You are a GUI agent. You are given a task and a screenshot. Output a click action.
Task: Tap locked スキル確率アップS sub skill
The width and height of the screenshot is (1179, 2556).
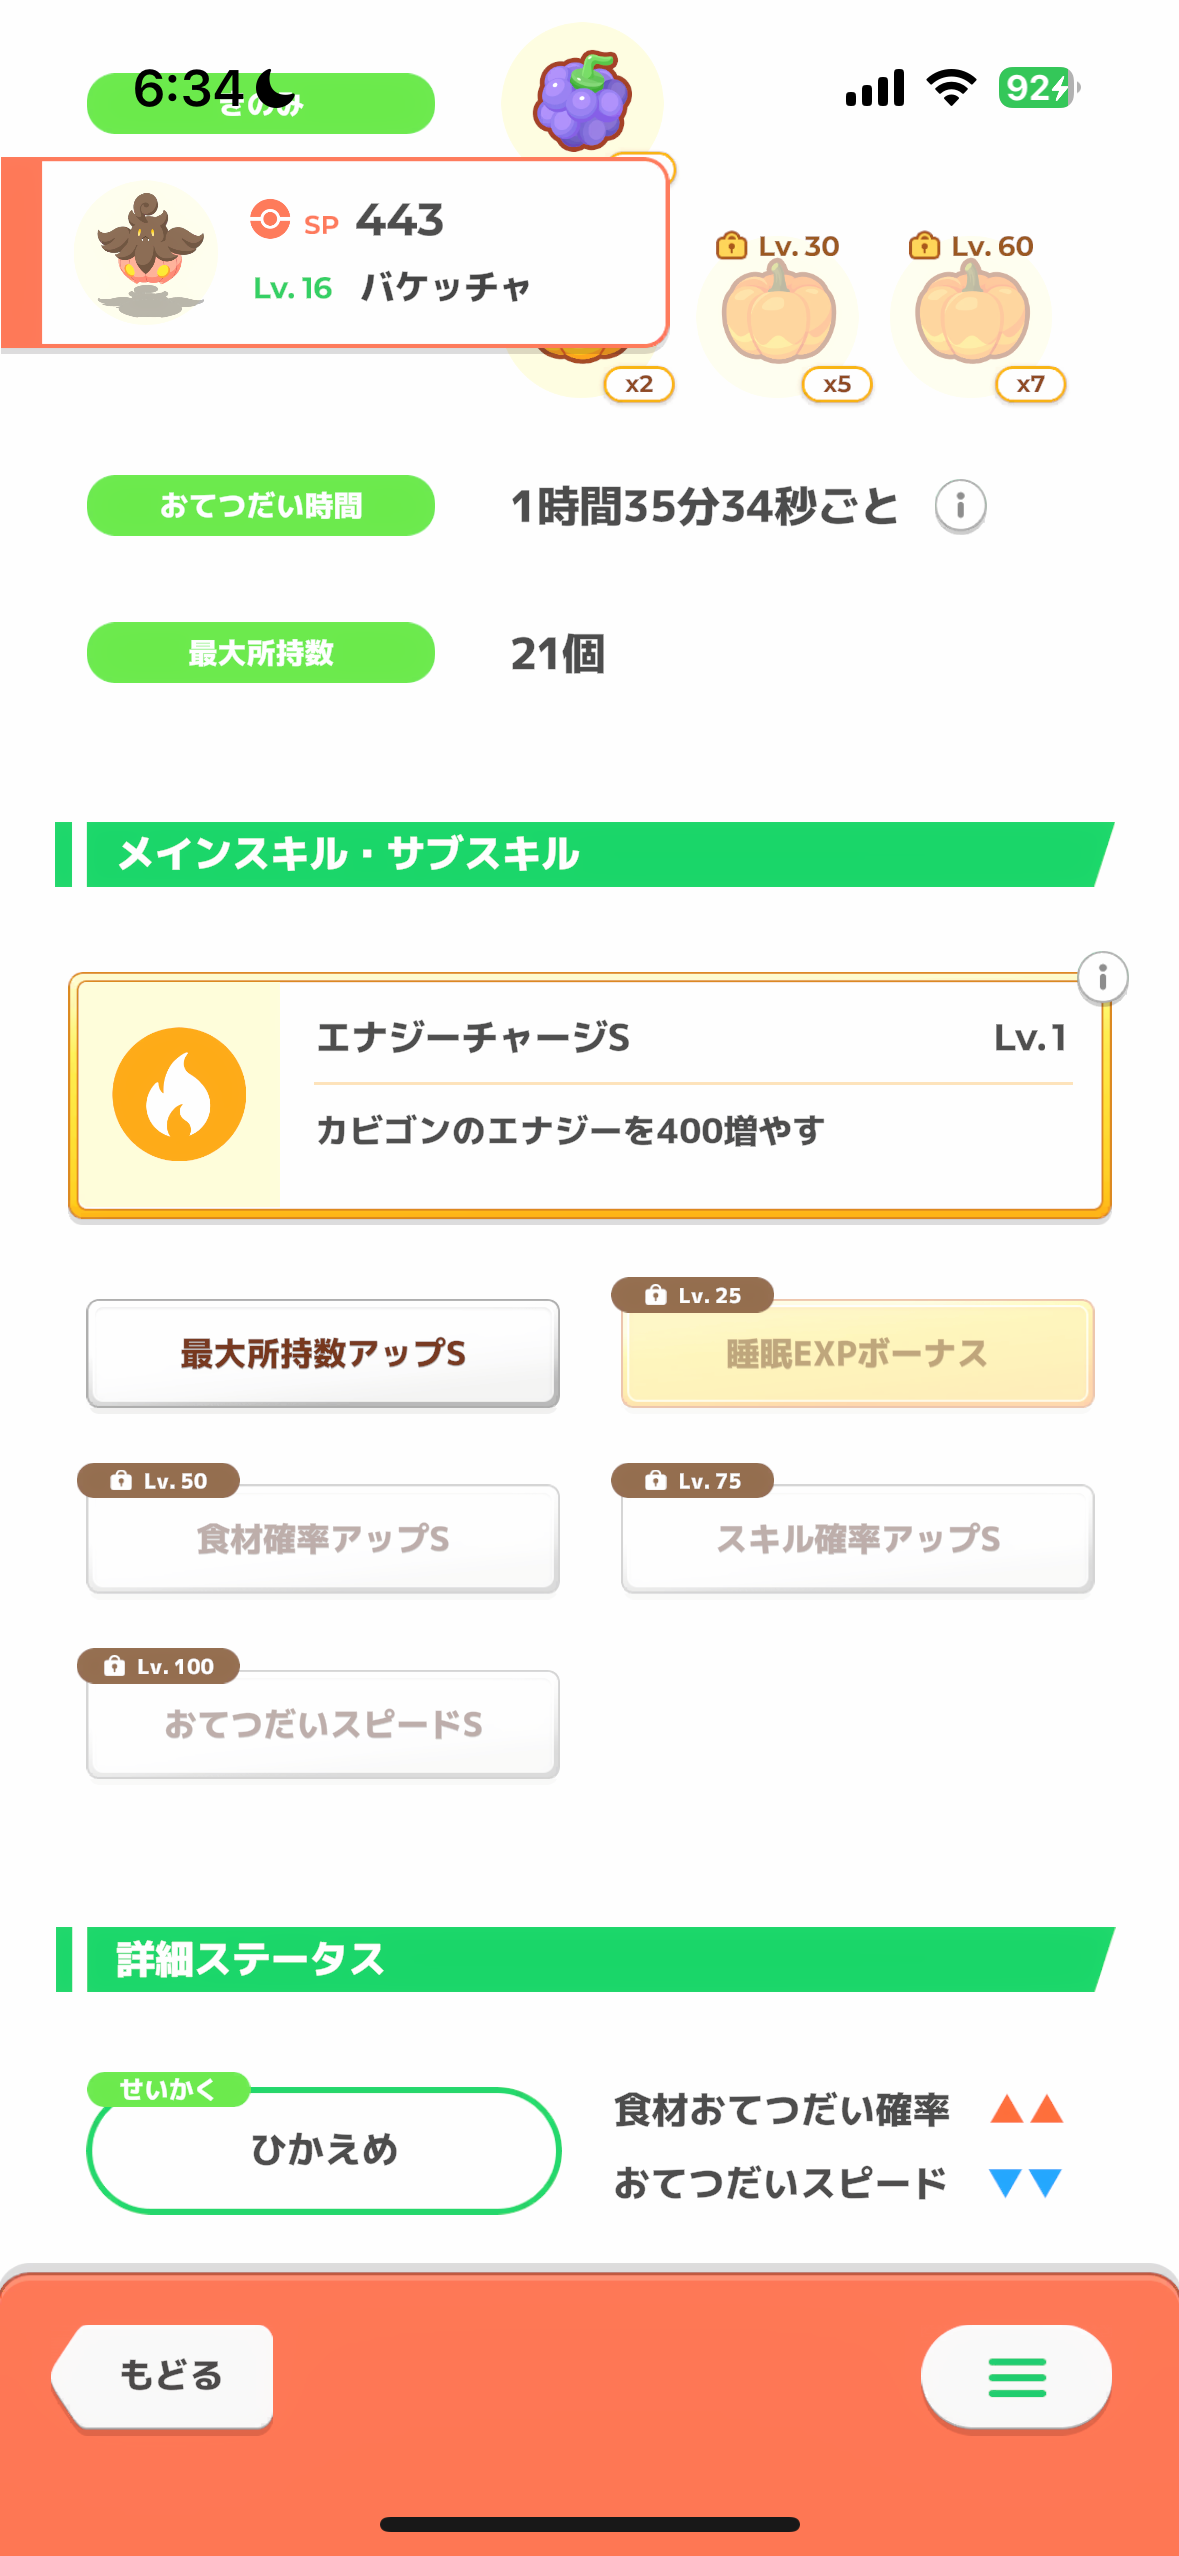click(x=857, y=1539)
